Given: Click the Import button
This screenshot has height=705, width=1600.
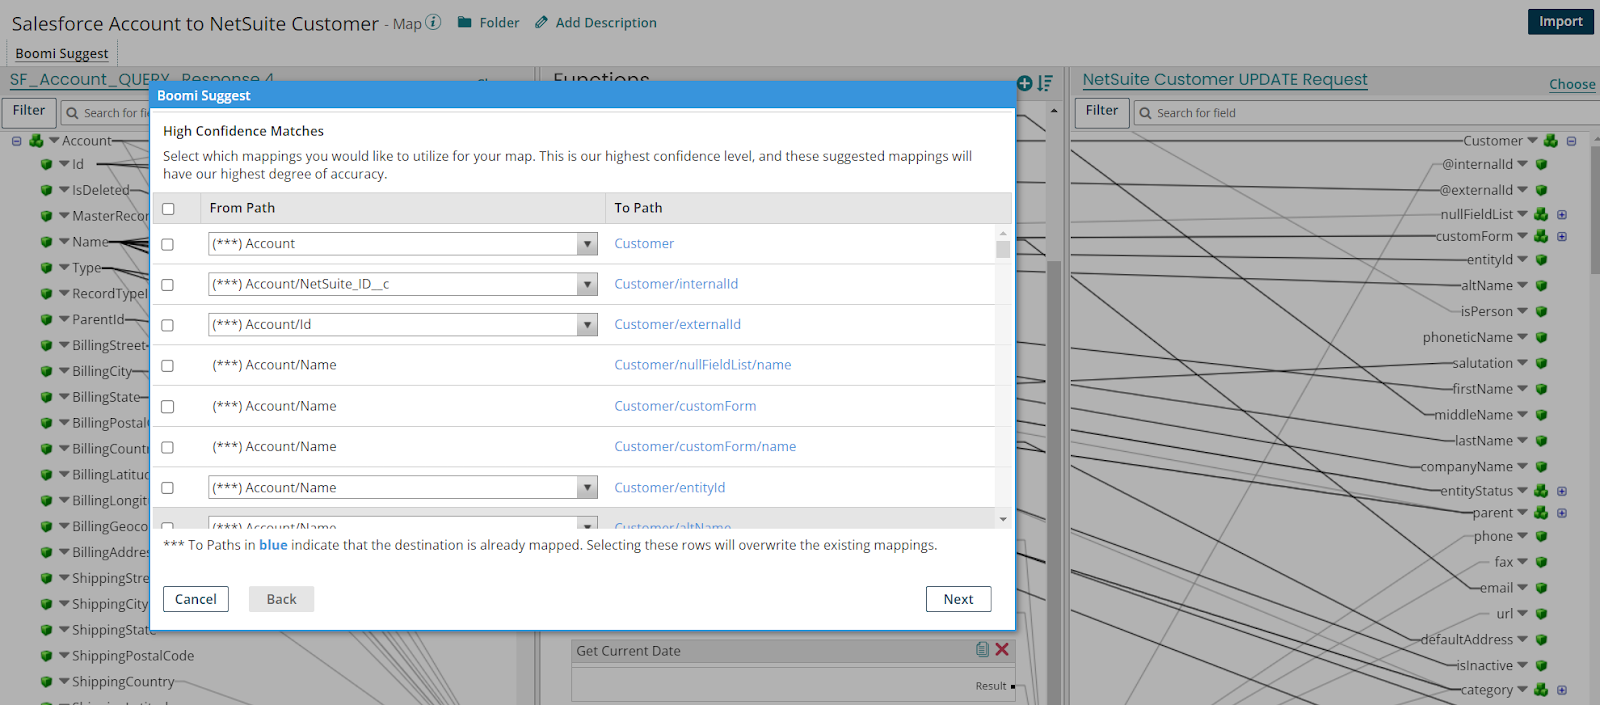Looking at the screenshot, I should tap(1560, 21).
